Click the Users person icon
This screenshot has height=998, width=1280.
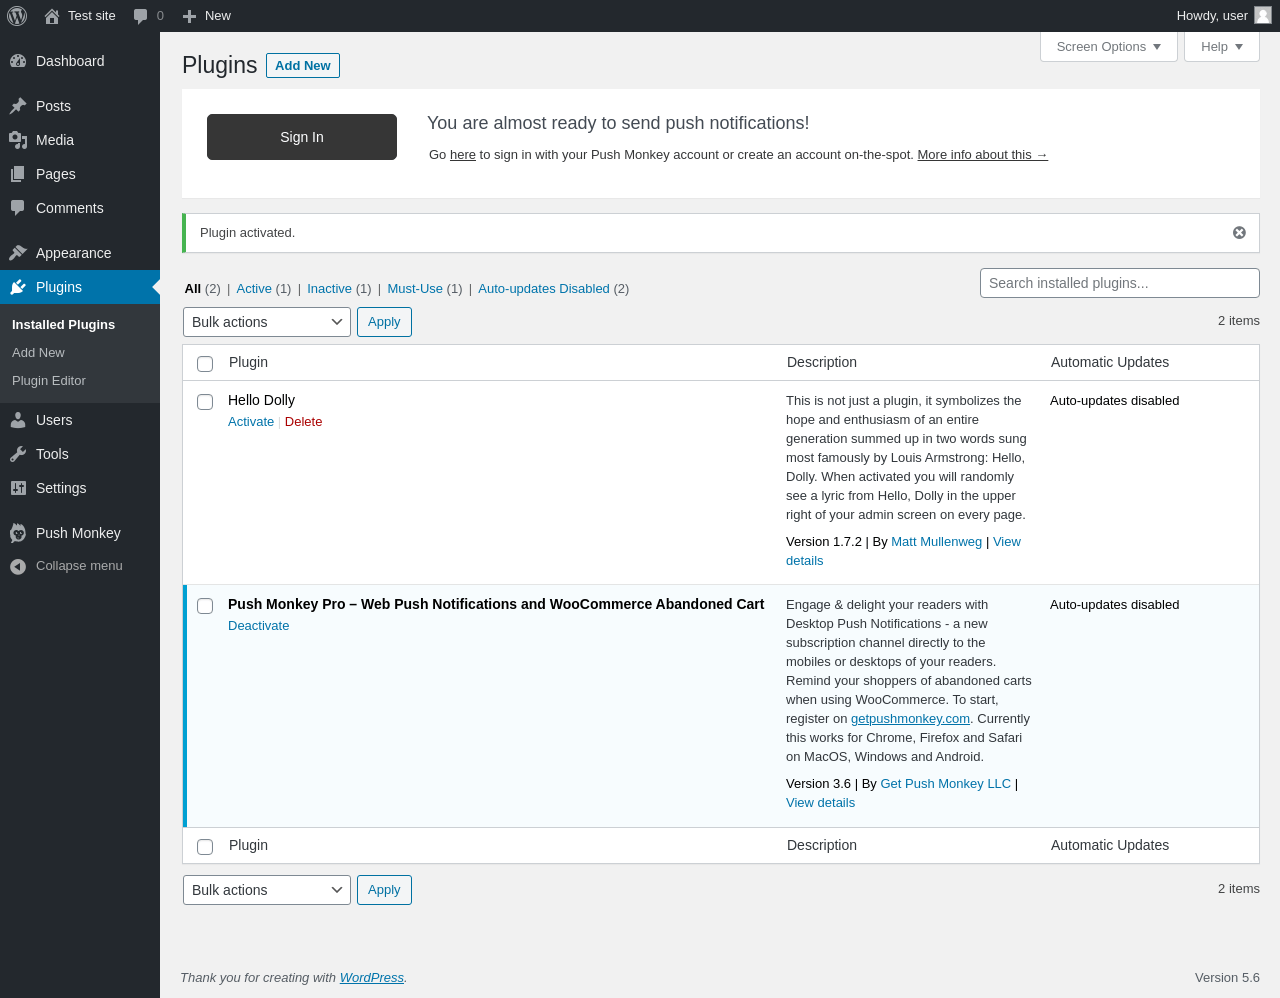point(18,420)
